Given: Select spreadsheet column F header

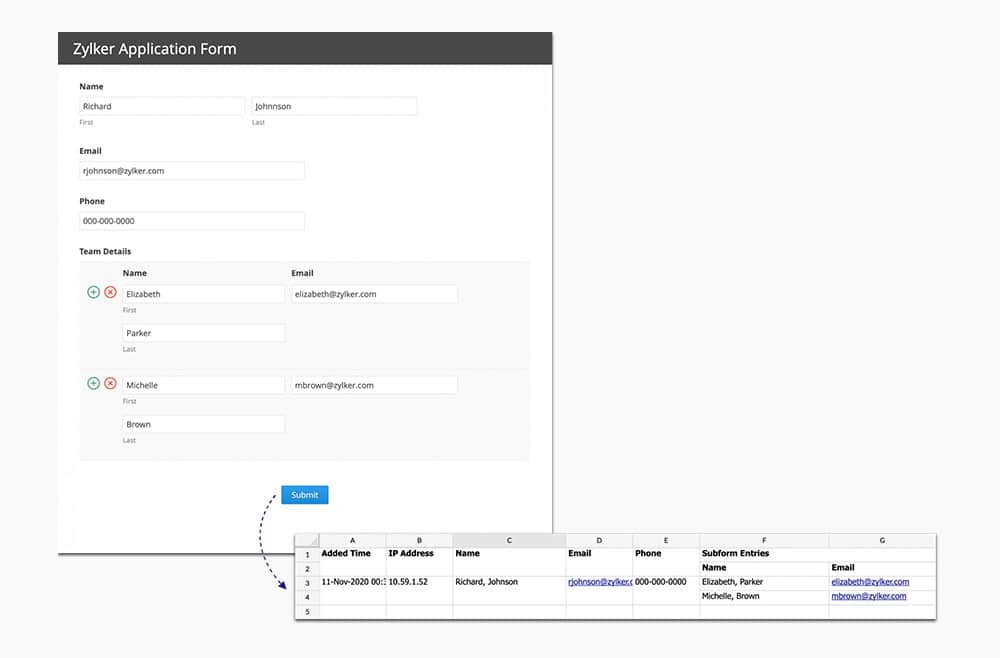Looking at the screenshot, I should point(764,540).
